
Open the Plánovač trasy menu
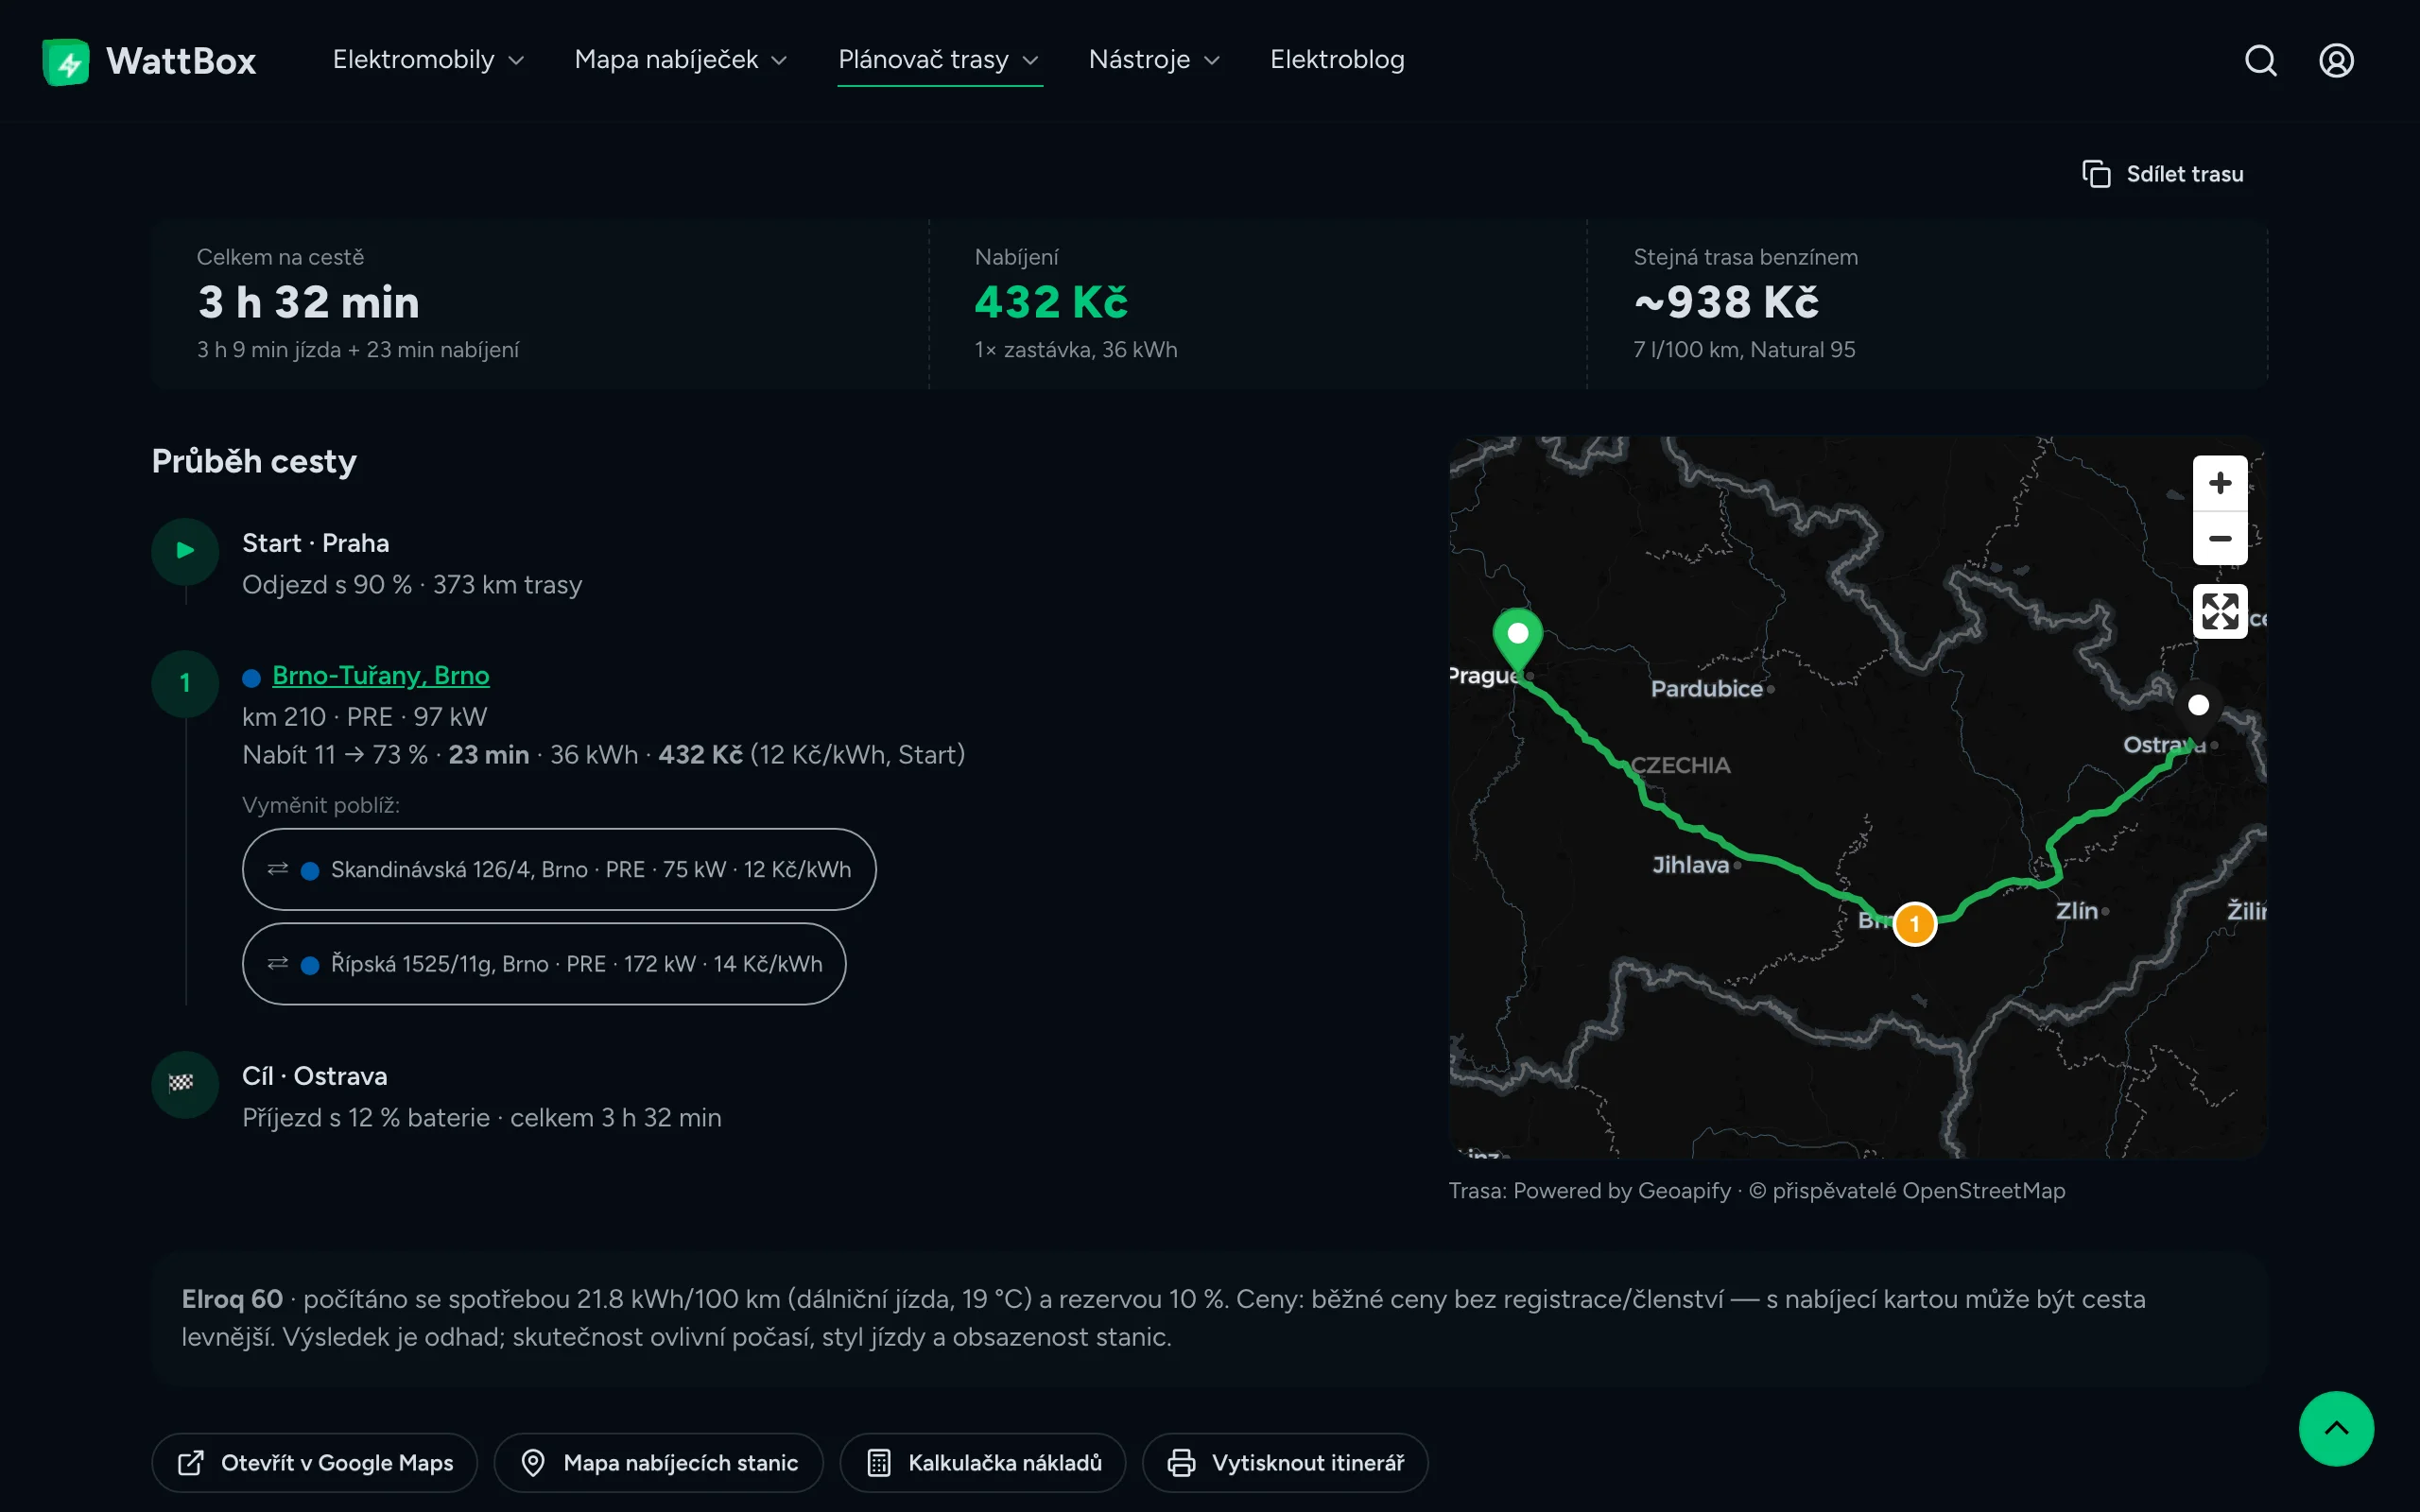tap(939, 60)
